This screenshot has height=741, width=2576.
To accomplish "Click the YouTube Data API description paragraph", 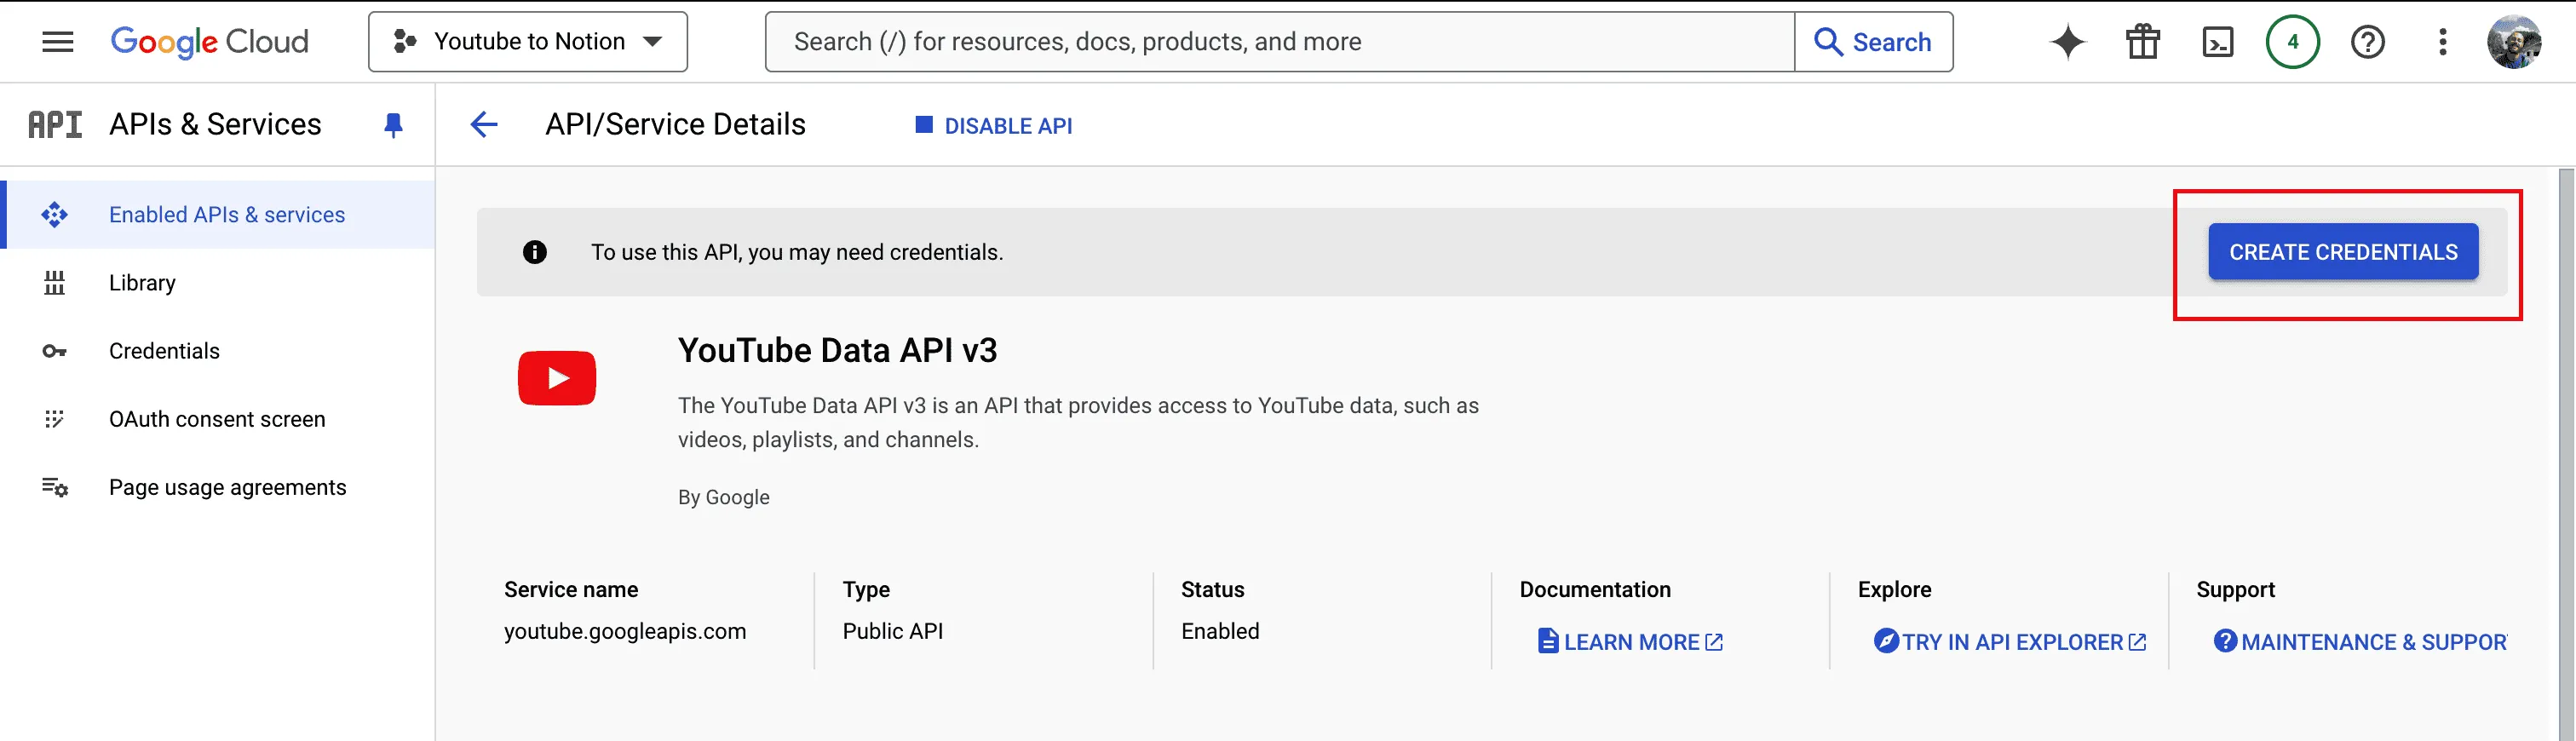I will pos(1078,423).
